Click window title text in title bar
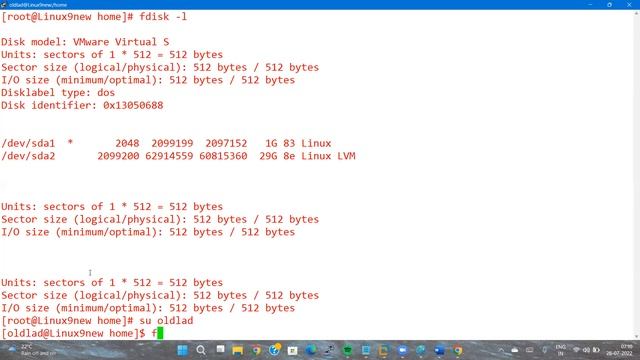This screenshot has width=640, height=360. click(x=38, y=5)
